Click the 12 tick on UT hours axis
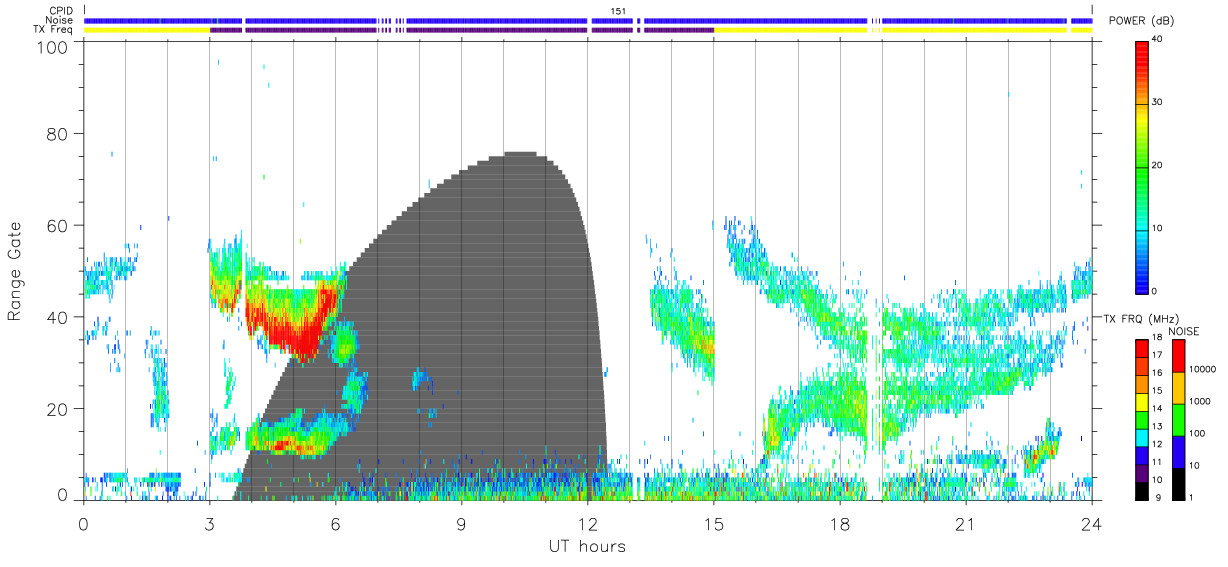Image resolution: width=1228 pixels, height=567 pixels. tap(587, 524)
